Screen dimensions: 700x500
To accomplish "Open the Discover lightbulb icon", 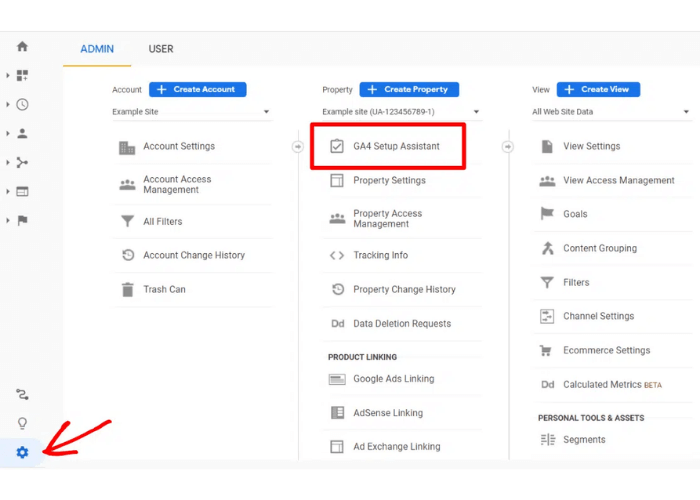I will [22, 423].
